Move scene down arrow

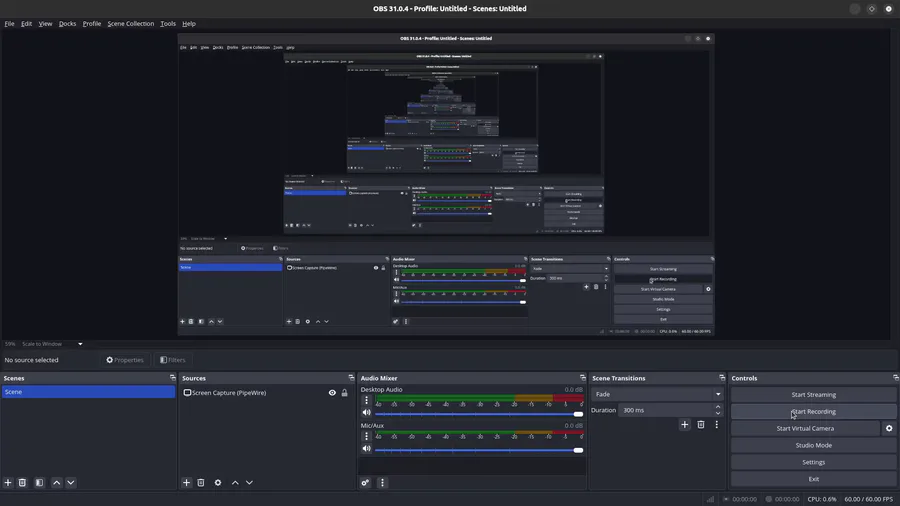pyautogui.click(x=71, y=482)
